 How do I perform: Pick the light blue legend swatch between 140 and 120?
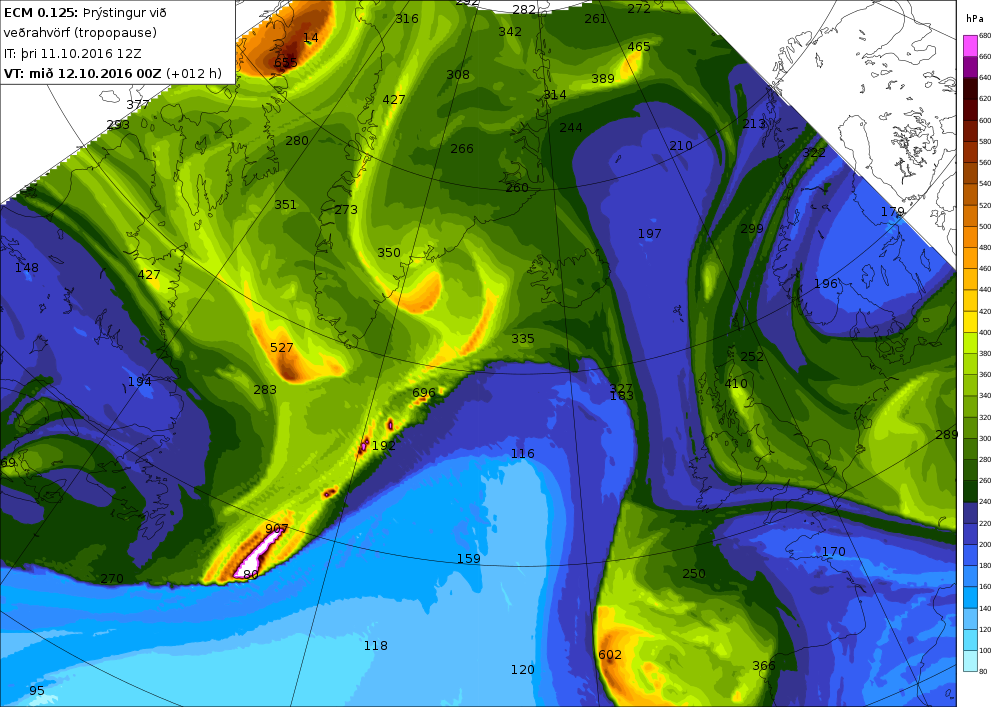coord(969,618)
